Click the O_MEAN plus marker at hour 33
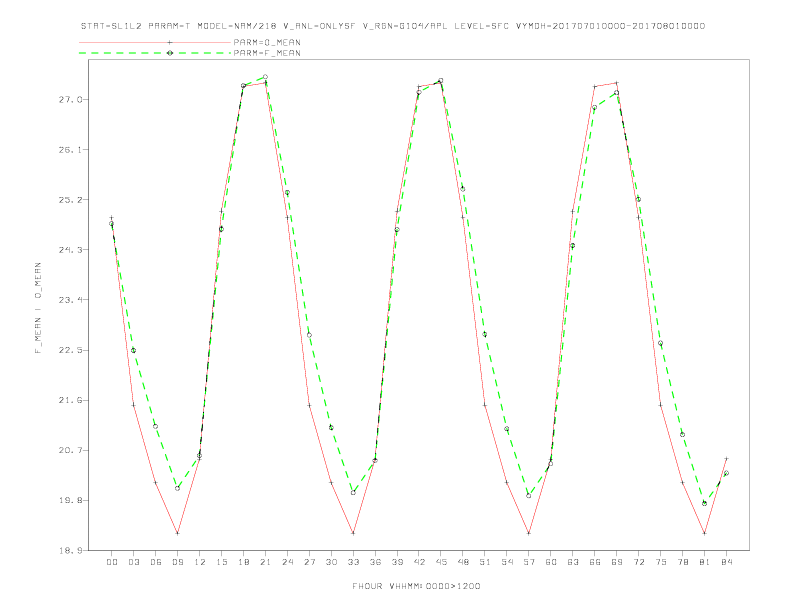This screenshot has width=792, height=612. 353,533
